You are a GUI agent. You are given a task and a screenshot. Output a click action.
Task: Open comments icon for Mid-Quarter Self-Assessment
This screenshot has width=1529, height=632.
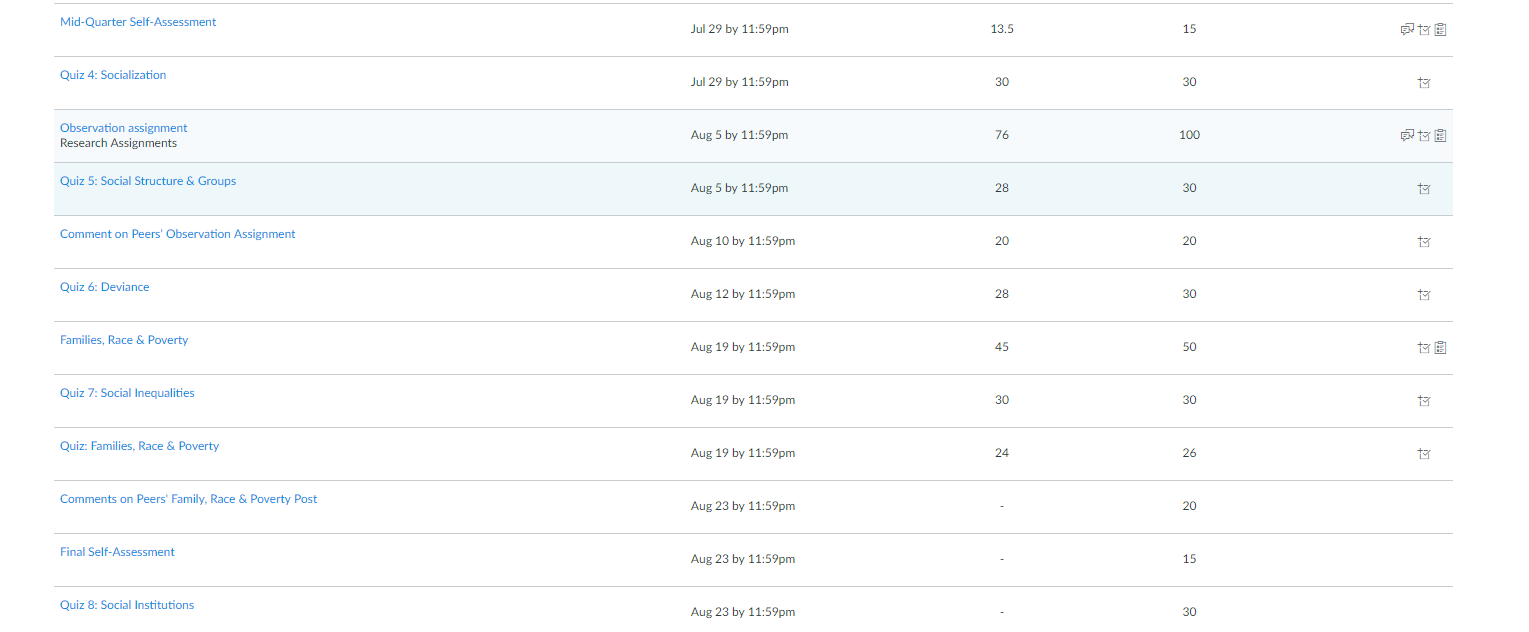[x=1407, y=30]
